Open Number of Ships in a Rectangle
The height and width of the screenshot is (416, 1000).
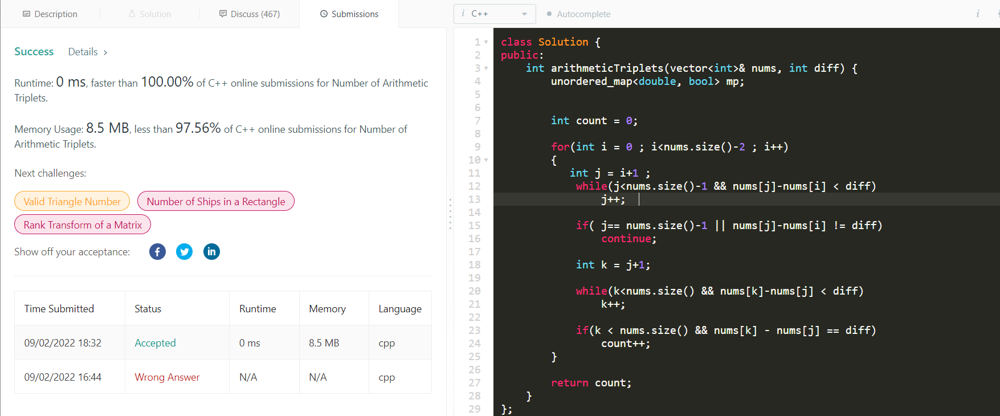pos(217,201)
